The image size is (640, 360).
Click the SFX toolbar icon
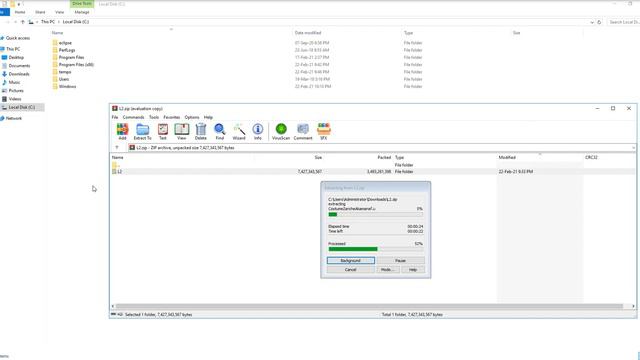[x=324, y=131]
